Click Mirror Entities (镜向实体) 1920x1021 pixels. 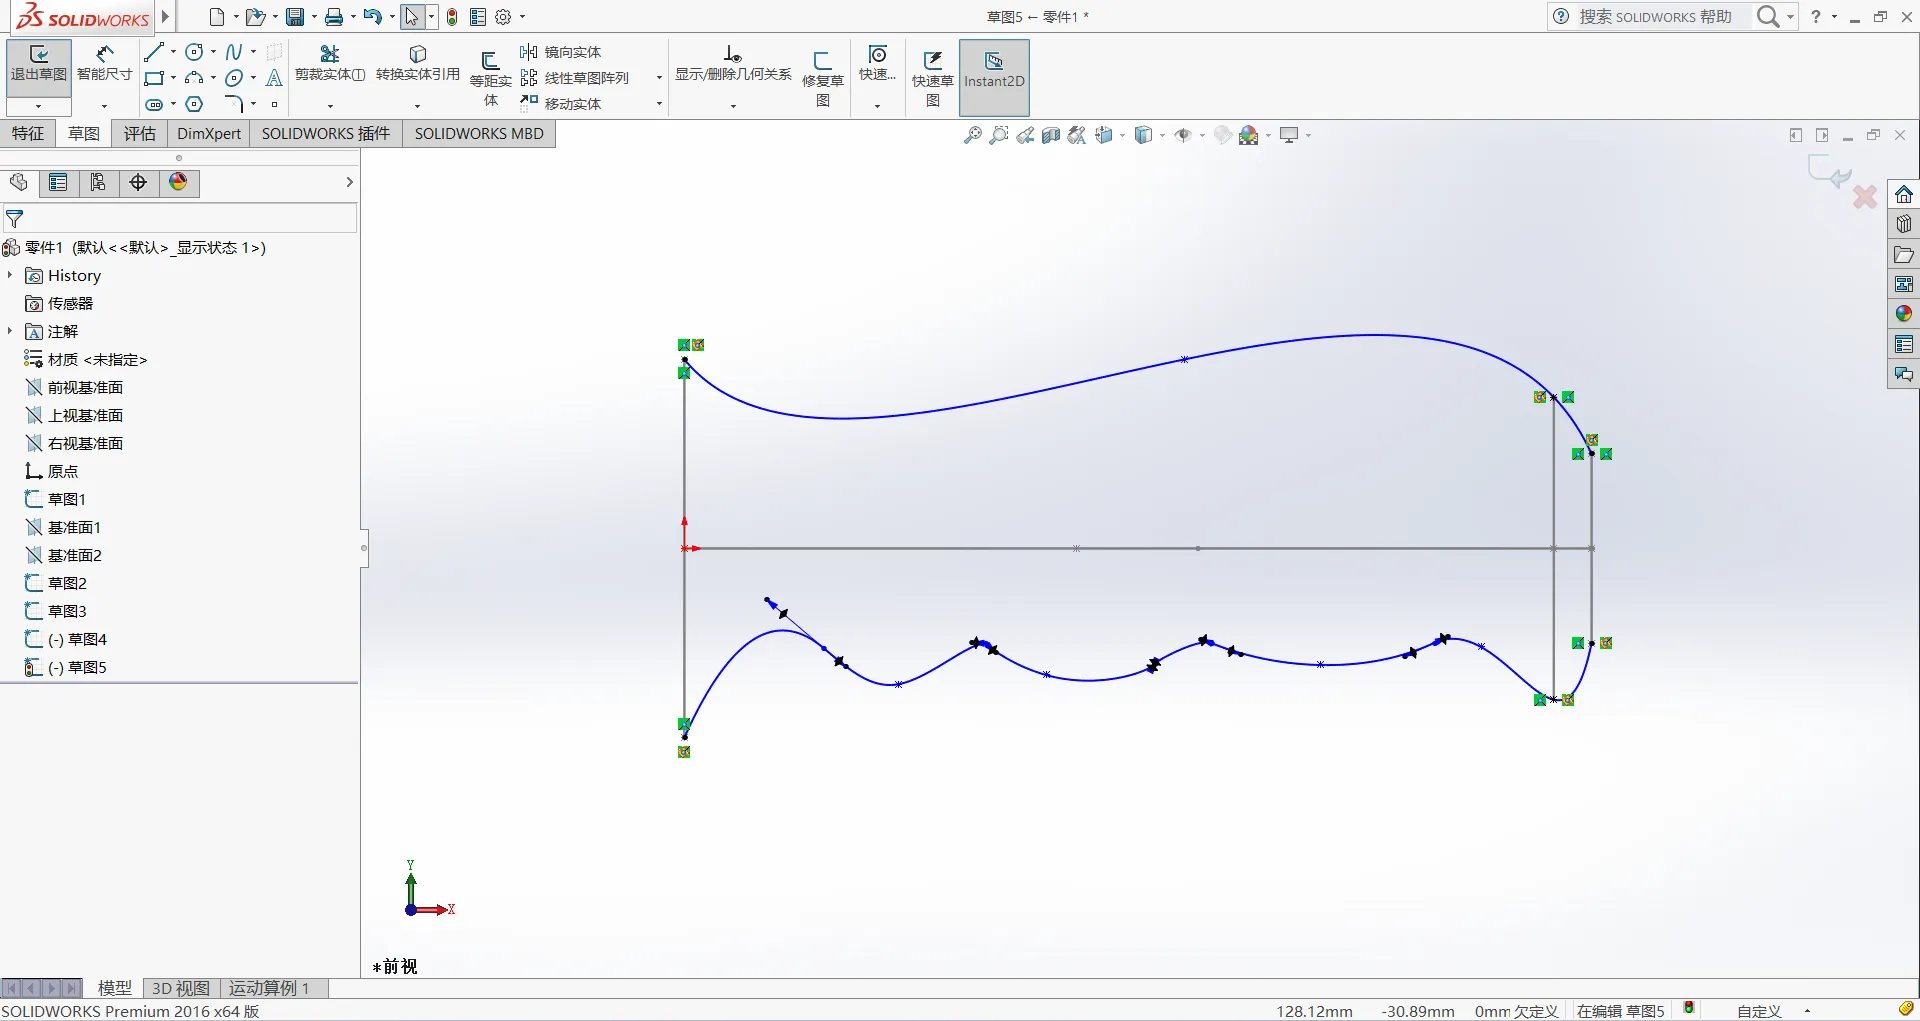click(x=560, y=52)
